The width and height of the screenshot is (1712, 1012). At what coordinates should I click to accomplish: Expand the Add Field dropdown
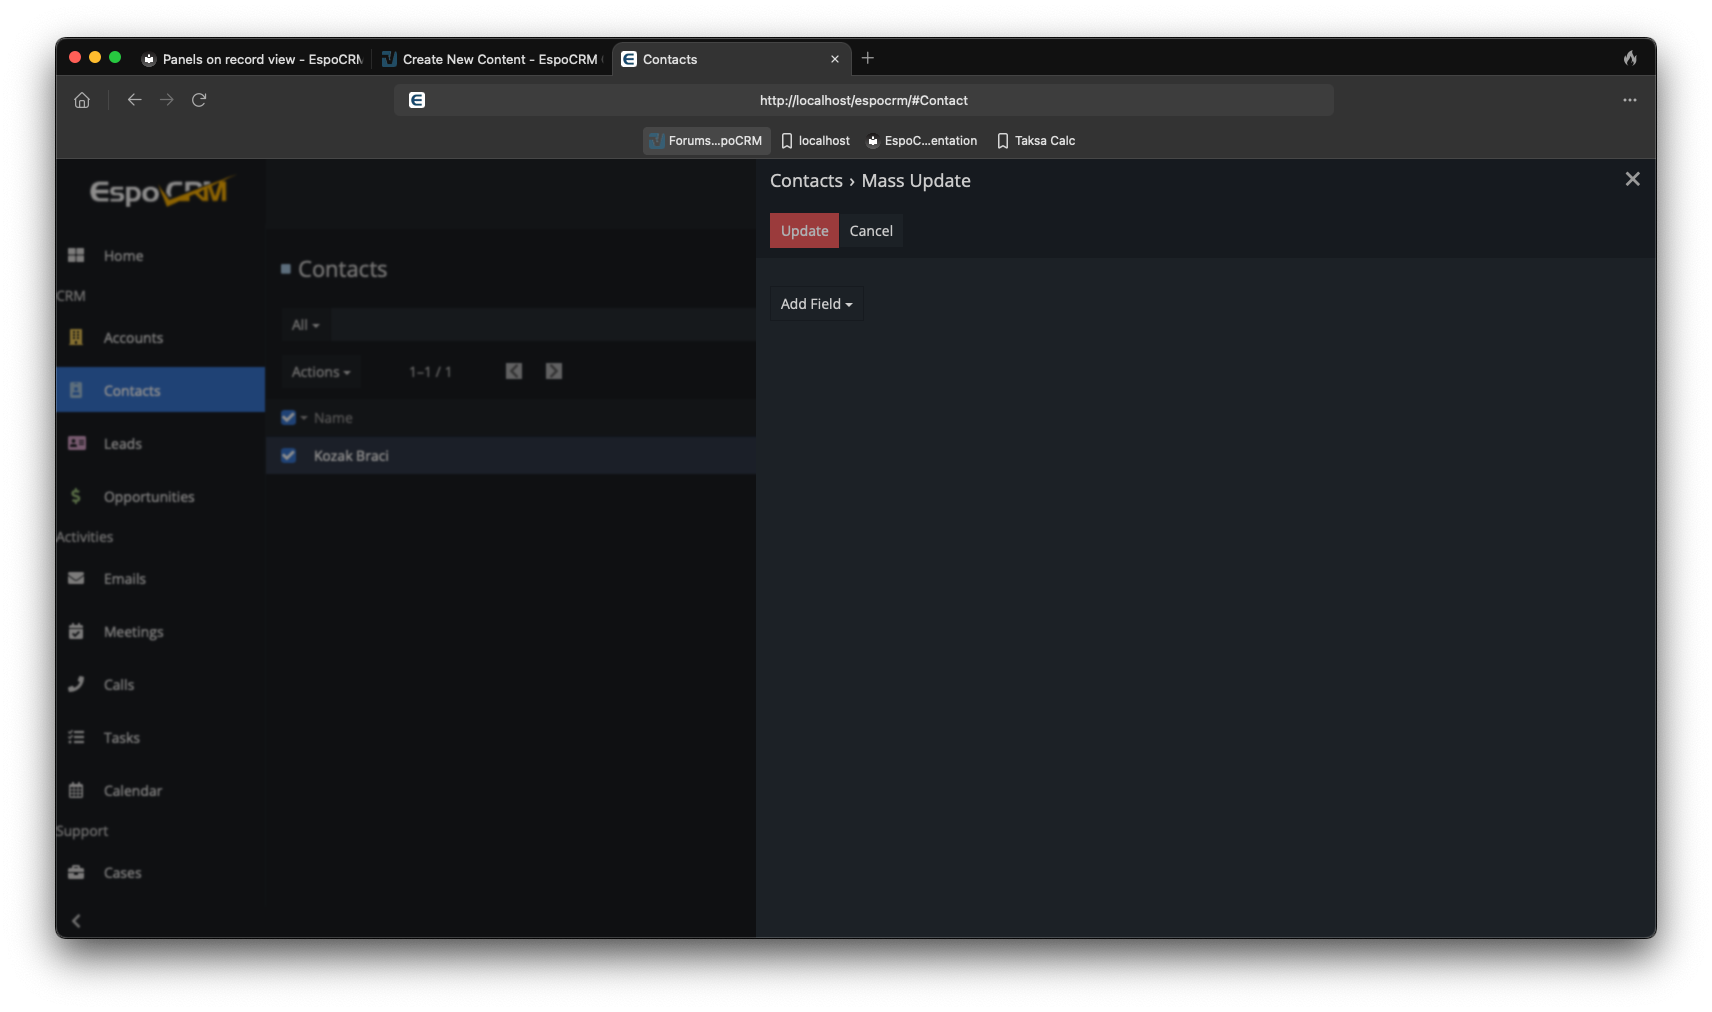pos(816,304)
